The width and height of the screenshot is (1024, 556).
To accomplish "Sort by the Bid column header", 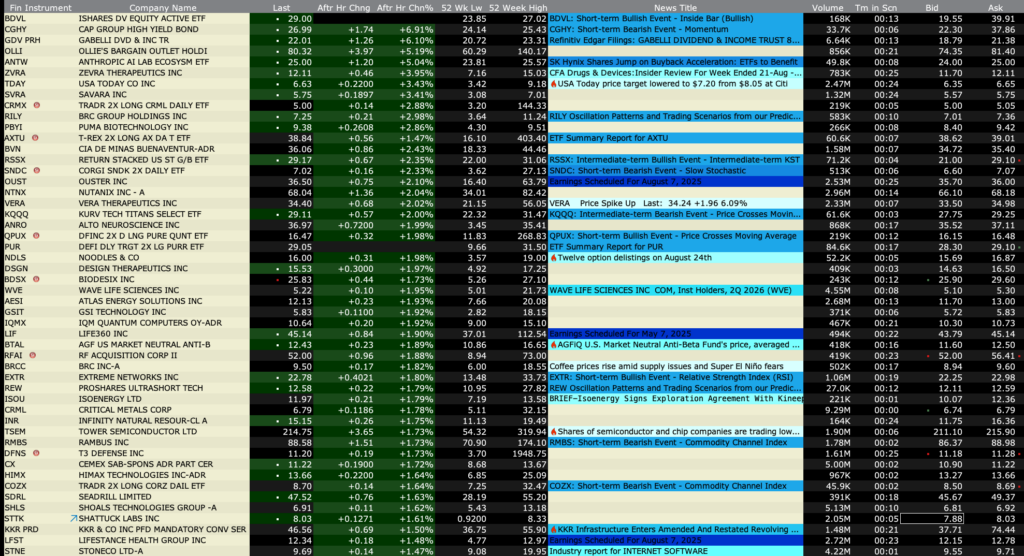I will coord(932,8).
